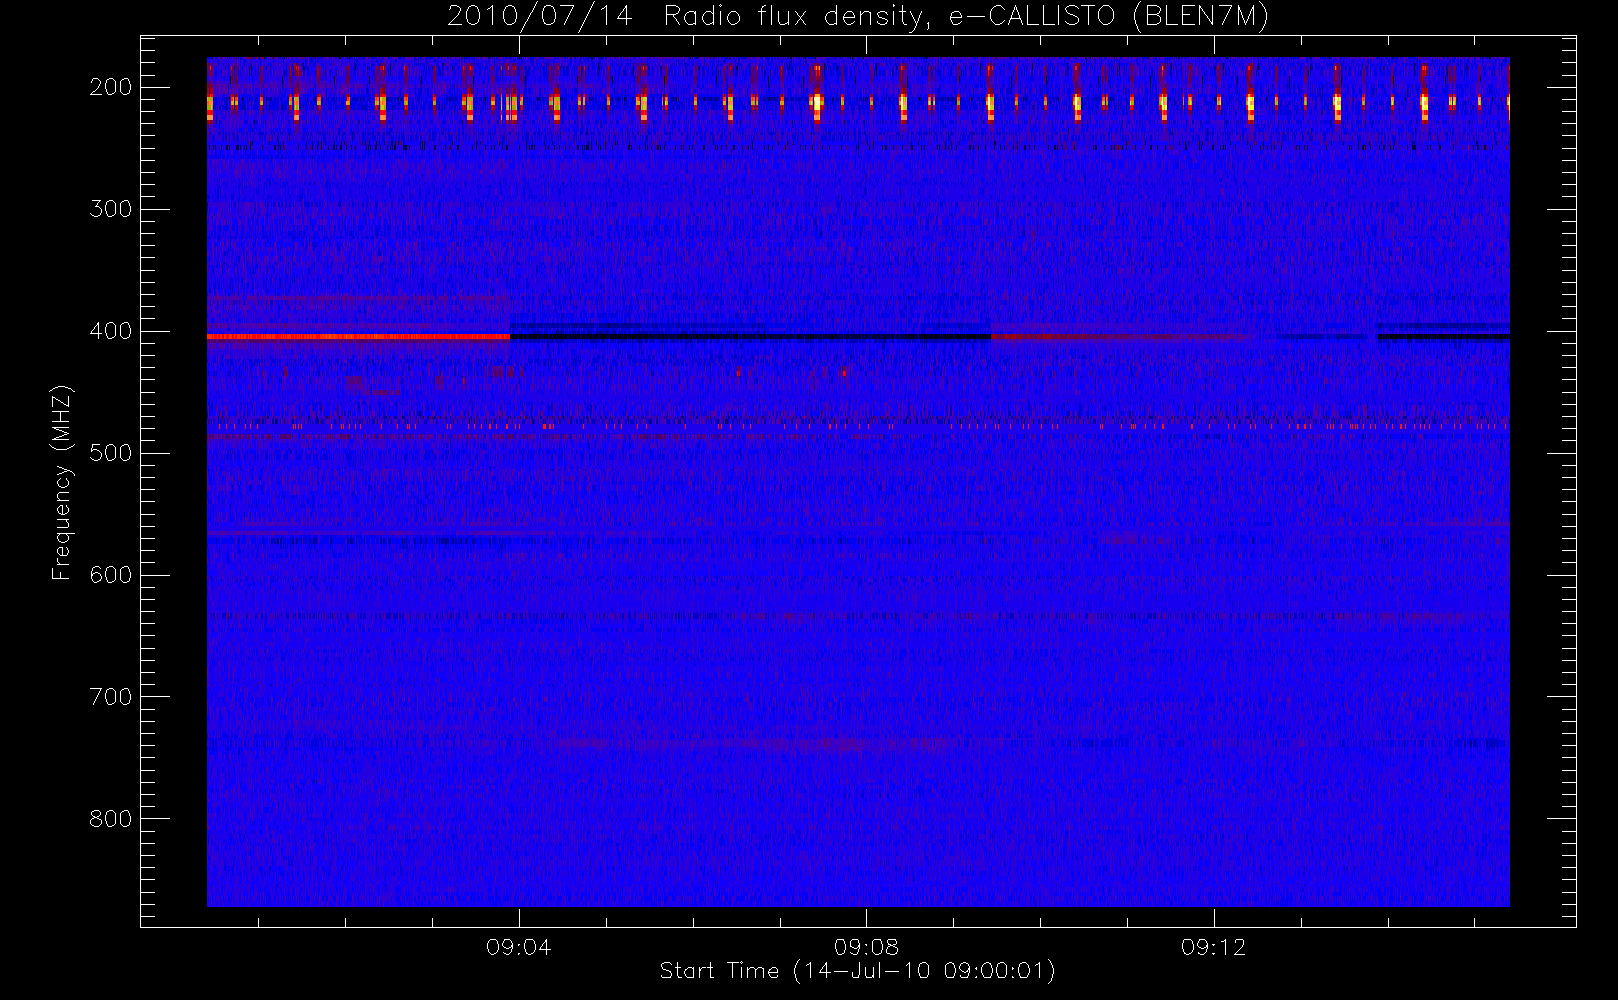Click the plot title with BLEN7M station name
The height and width of the screenshot is (1000, 1618).
(x=858, y=17)
